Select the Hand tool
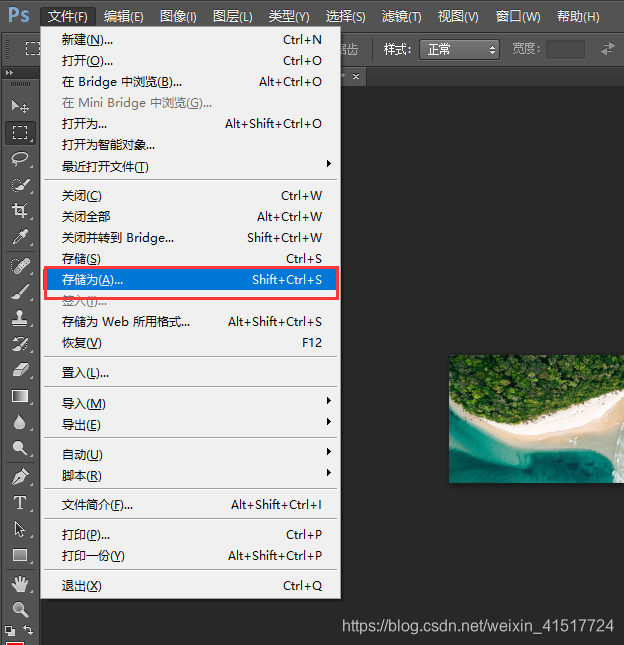624x645 pixels. (20, 584)
